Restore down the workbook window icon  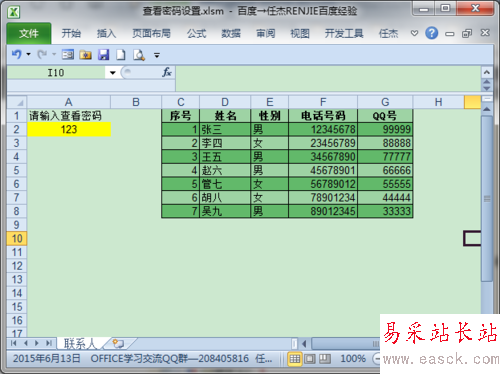[x=467, y=33]
